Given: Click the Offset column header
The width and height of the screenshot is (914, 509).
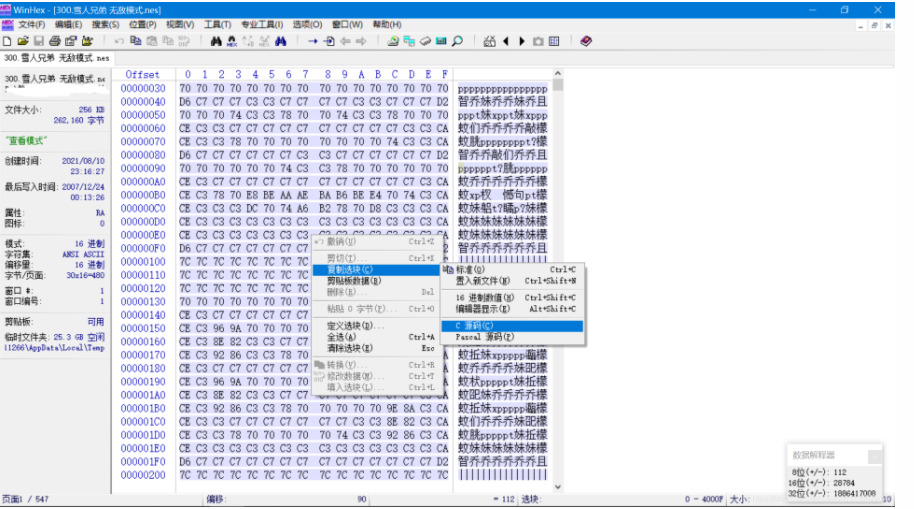Looking at the screenshot, I should pyautogui.click(x=142, y=75).
